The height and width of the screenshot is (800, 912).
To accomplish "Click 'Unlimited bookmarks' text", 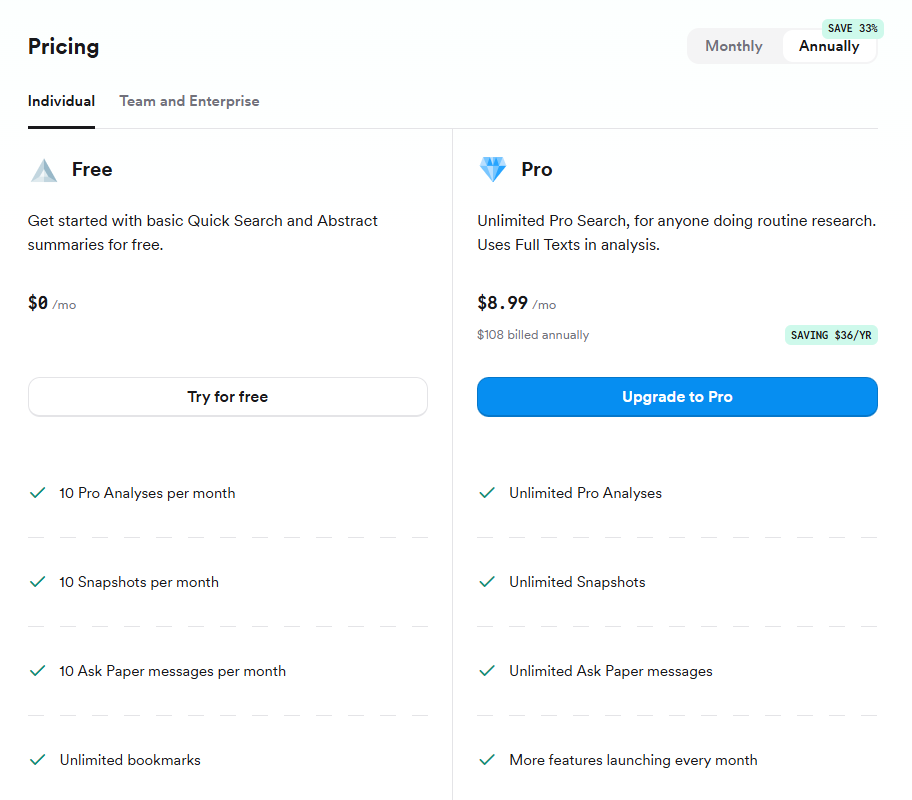I will 130,760.
